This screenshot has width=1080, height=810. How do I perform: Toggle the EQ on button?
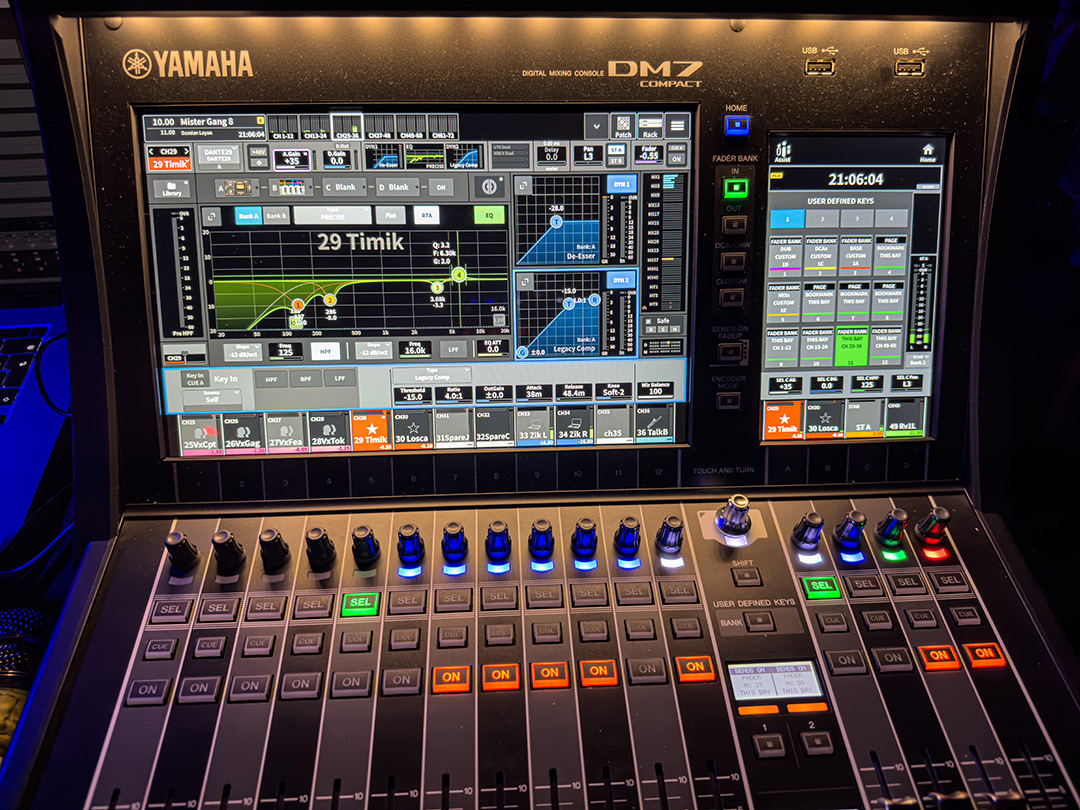coord(489,216)
